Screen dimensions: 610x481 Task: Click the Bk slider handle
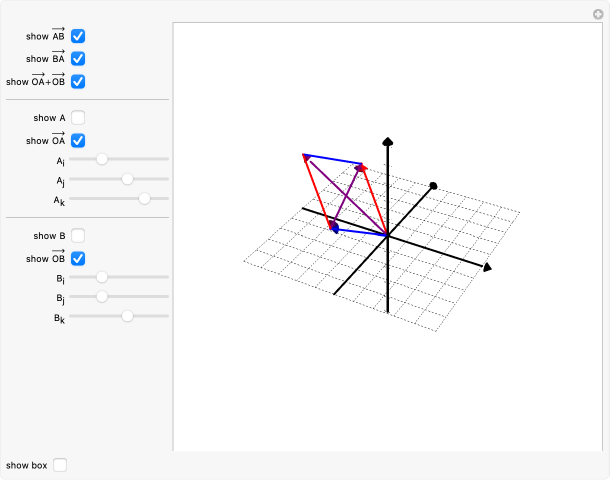[x=127, y=316]
